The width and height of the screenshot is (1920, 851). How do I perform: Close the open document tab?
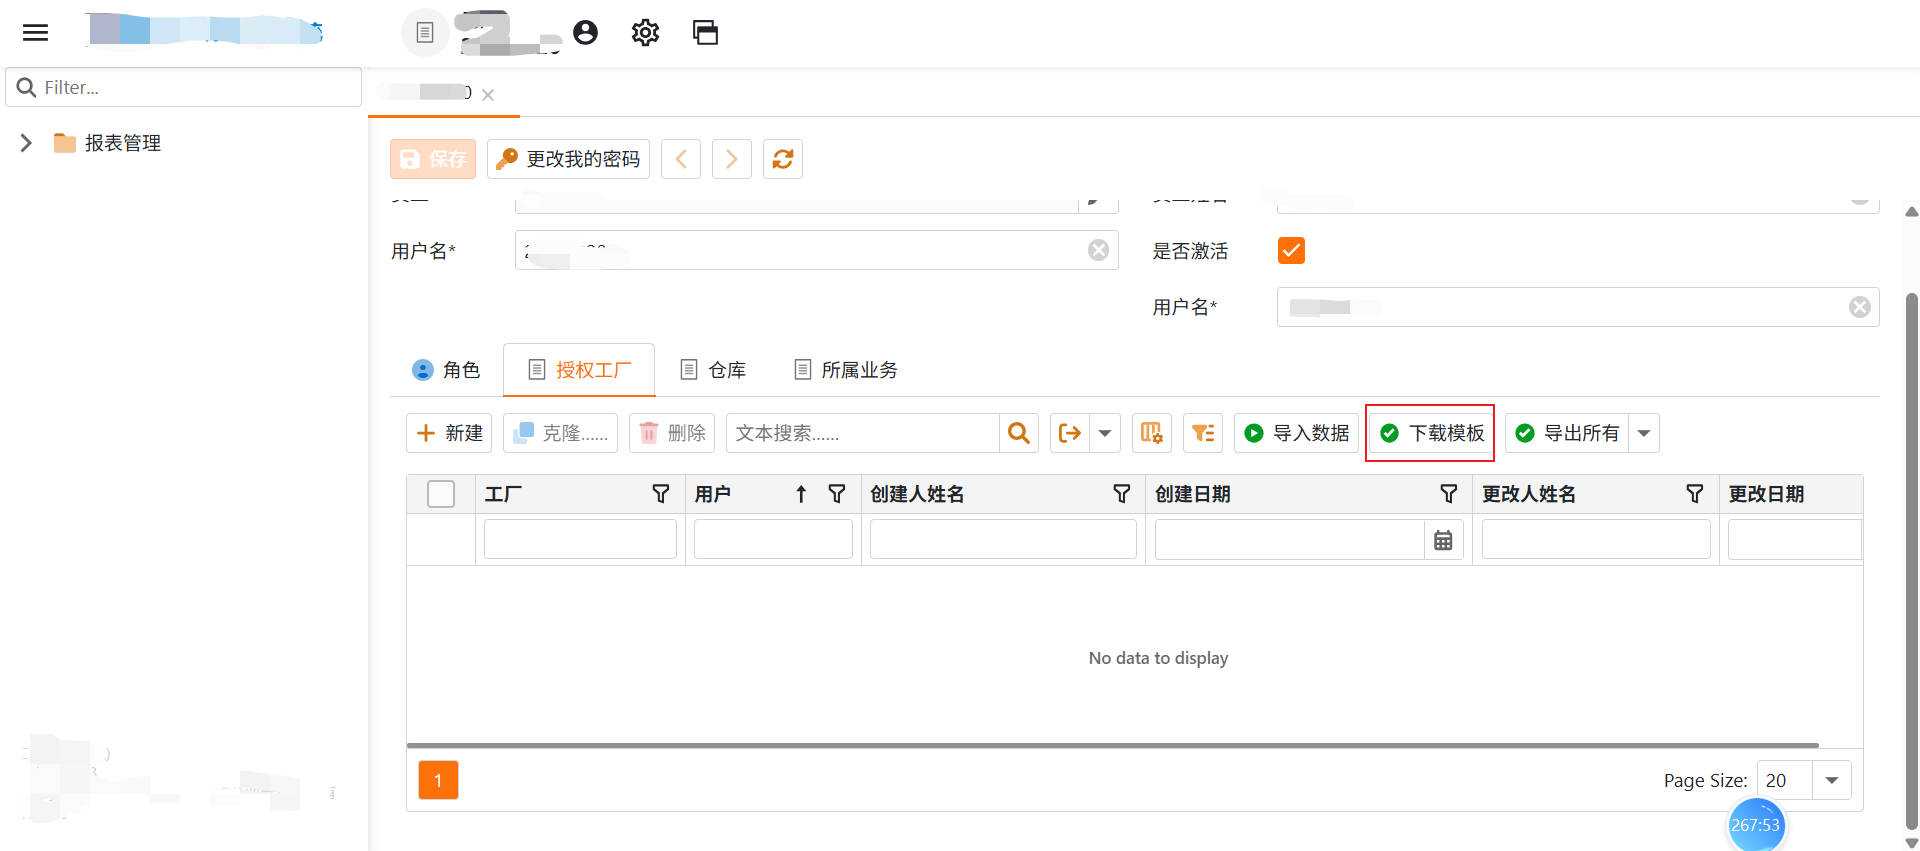pos(488,95)
